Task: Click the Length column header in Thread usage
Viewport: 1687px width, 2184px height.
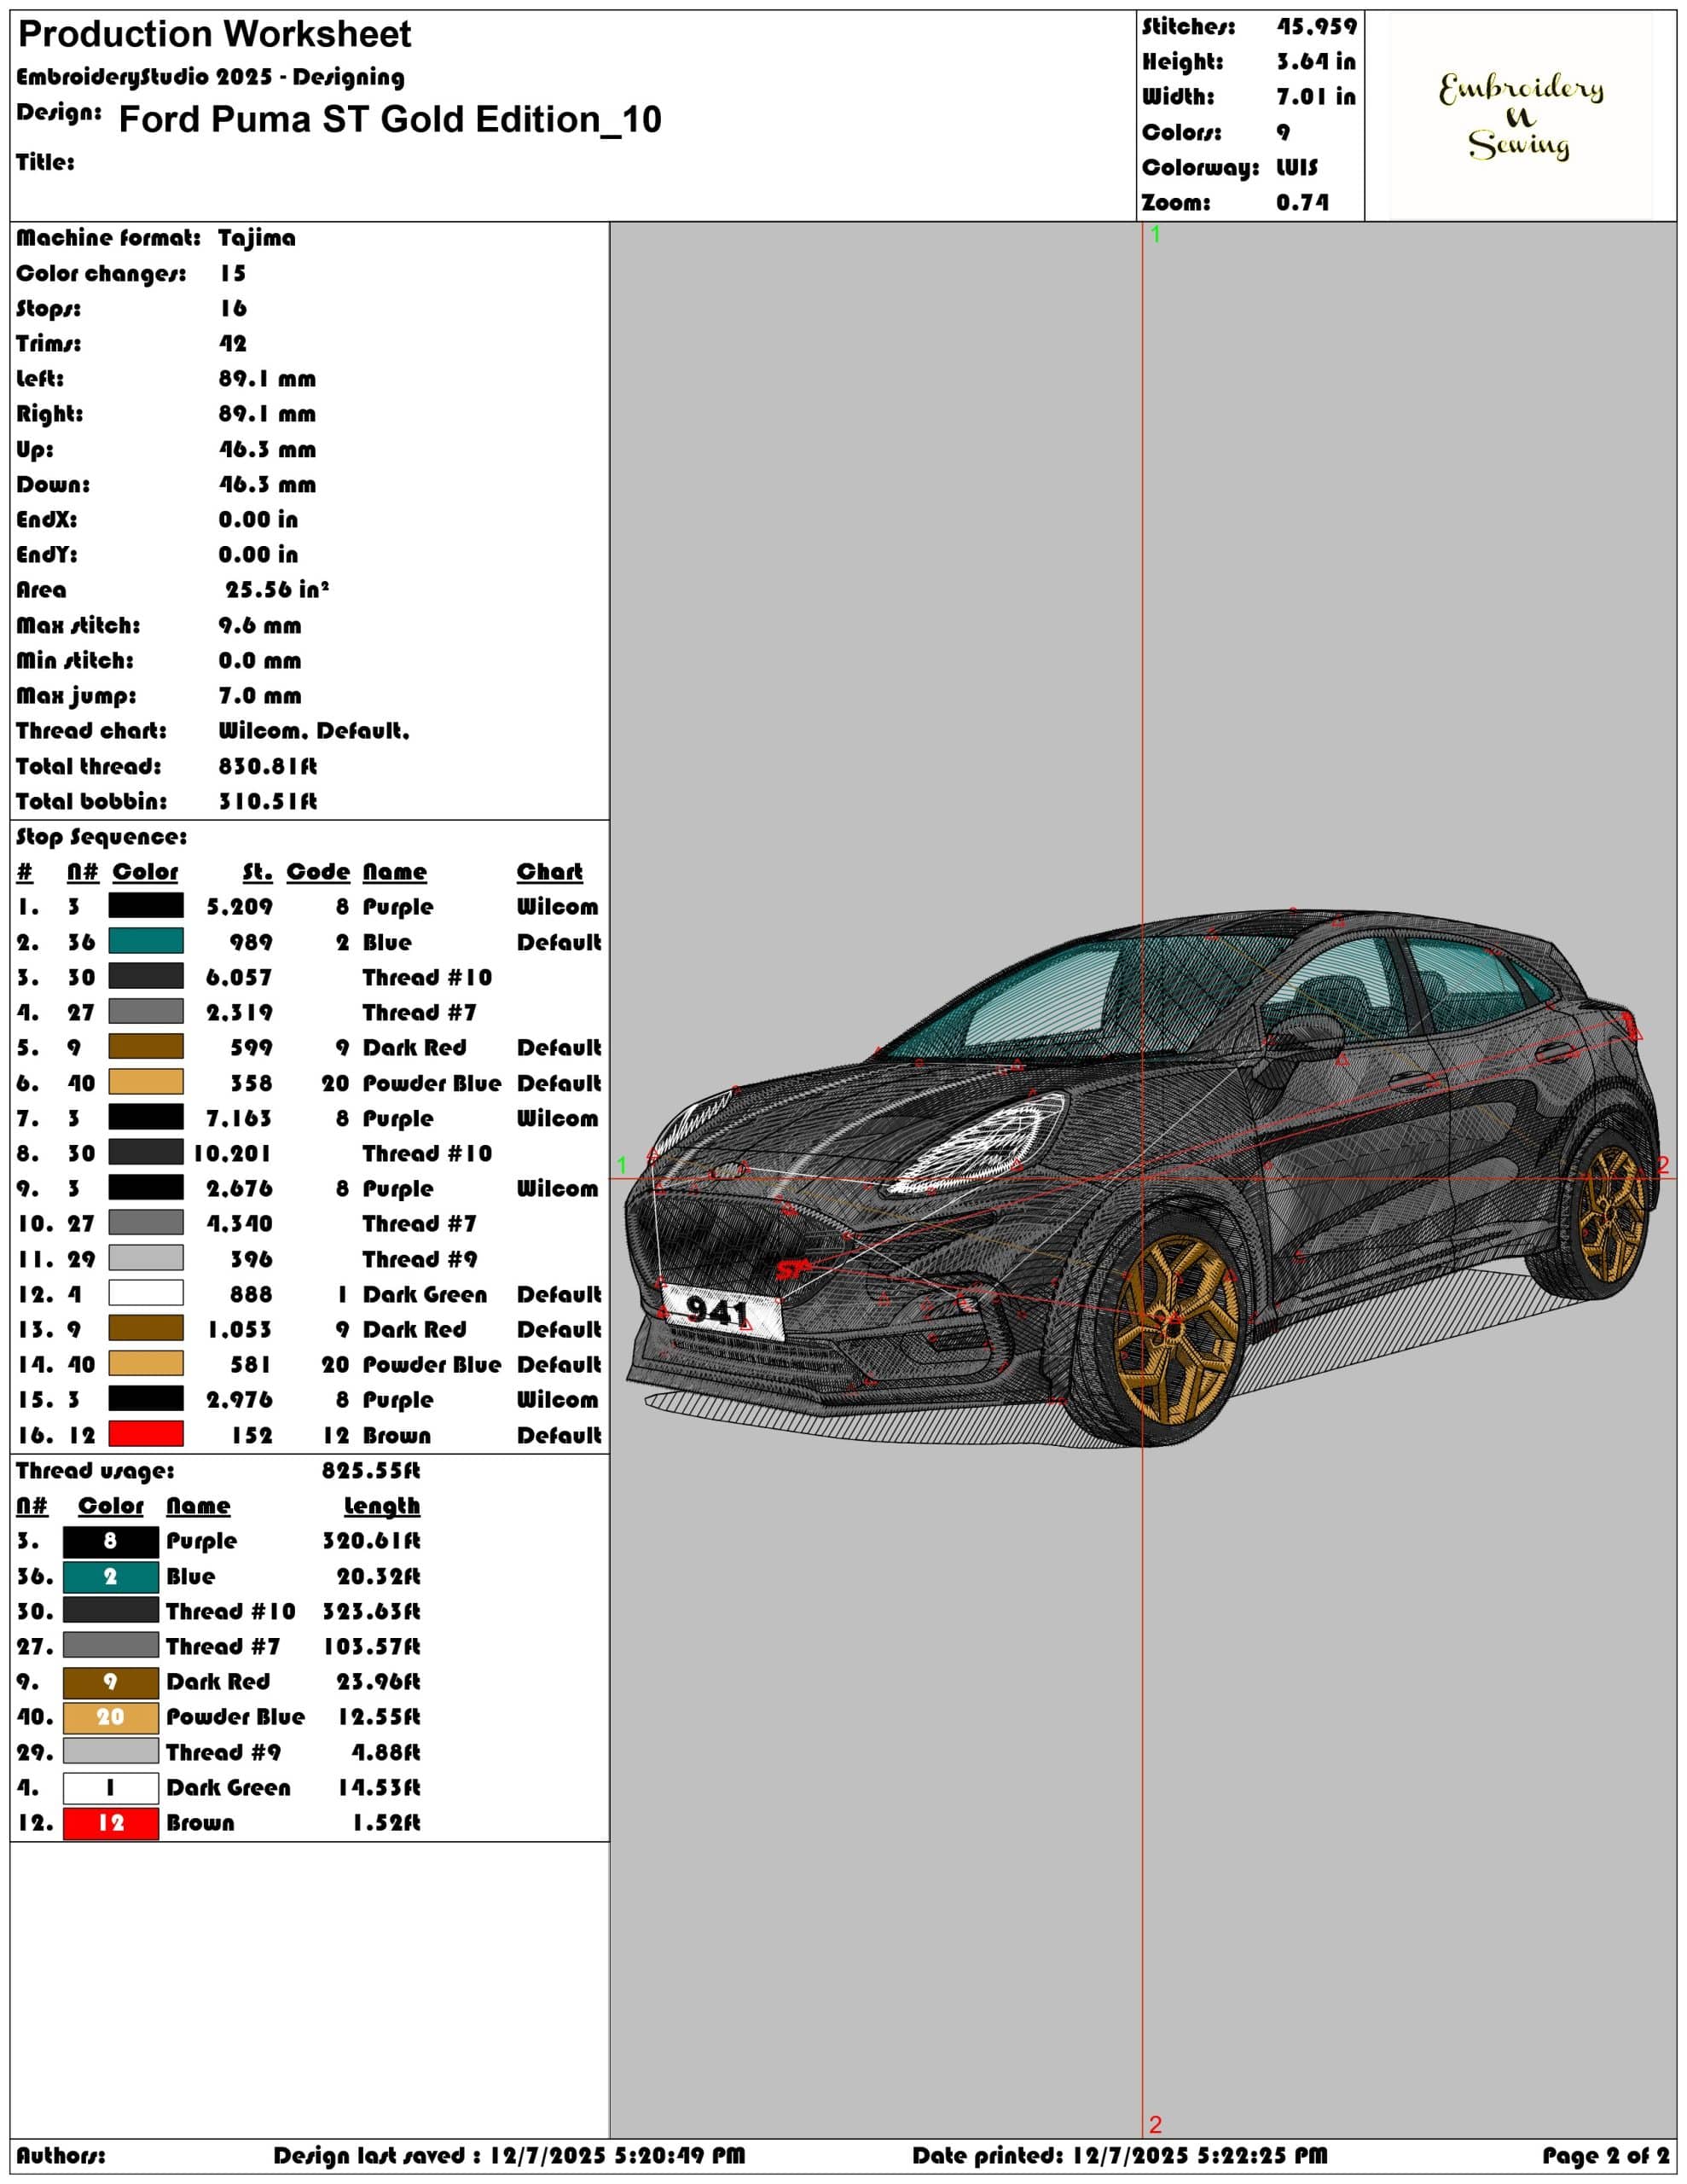Action: coord(382,1506)
